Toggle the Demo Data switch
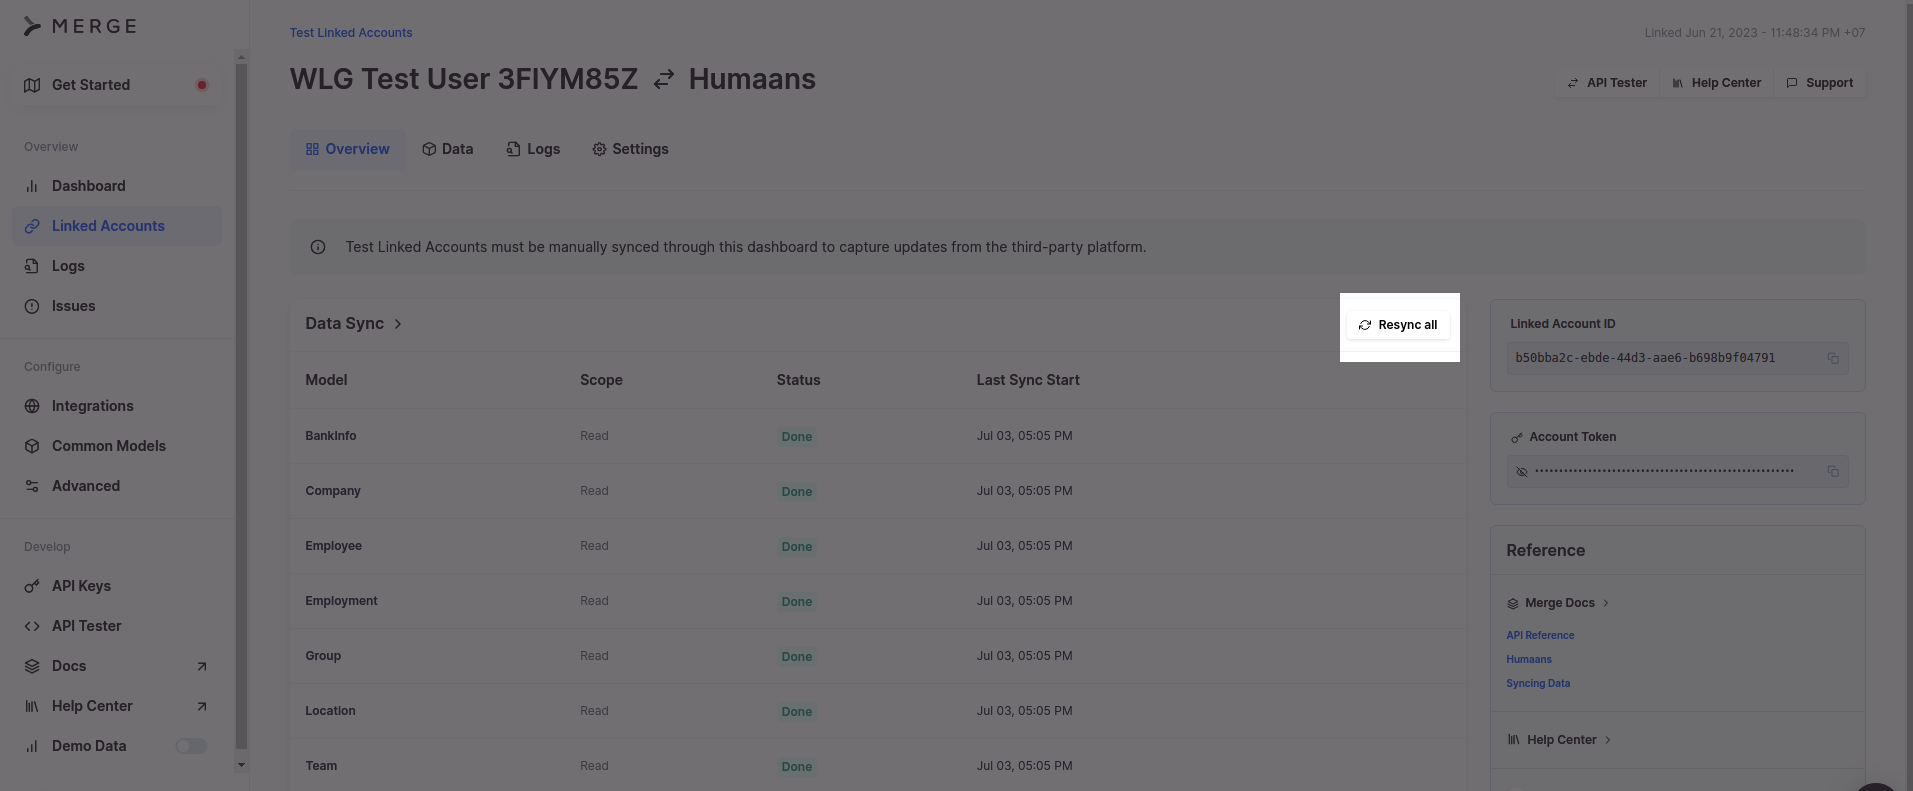This screenshot has height=791, width=1913. click(x=191, y=746)
